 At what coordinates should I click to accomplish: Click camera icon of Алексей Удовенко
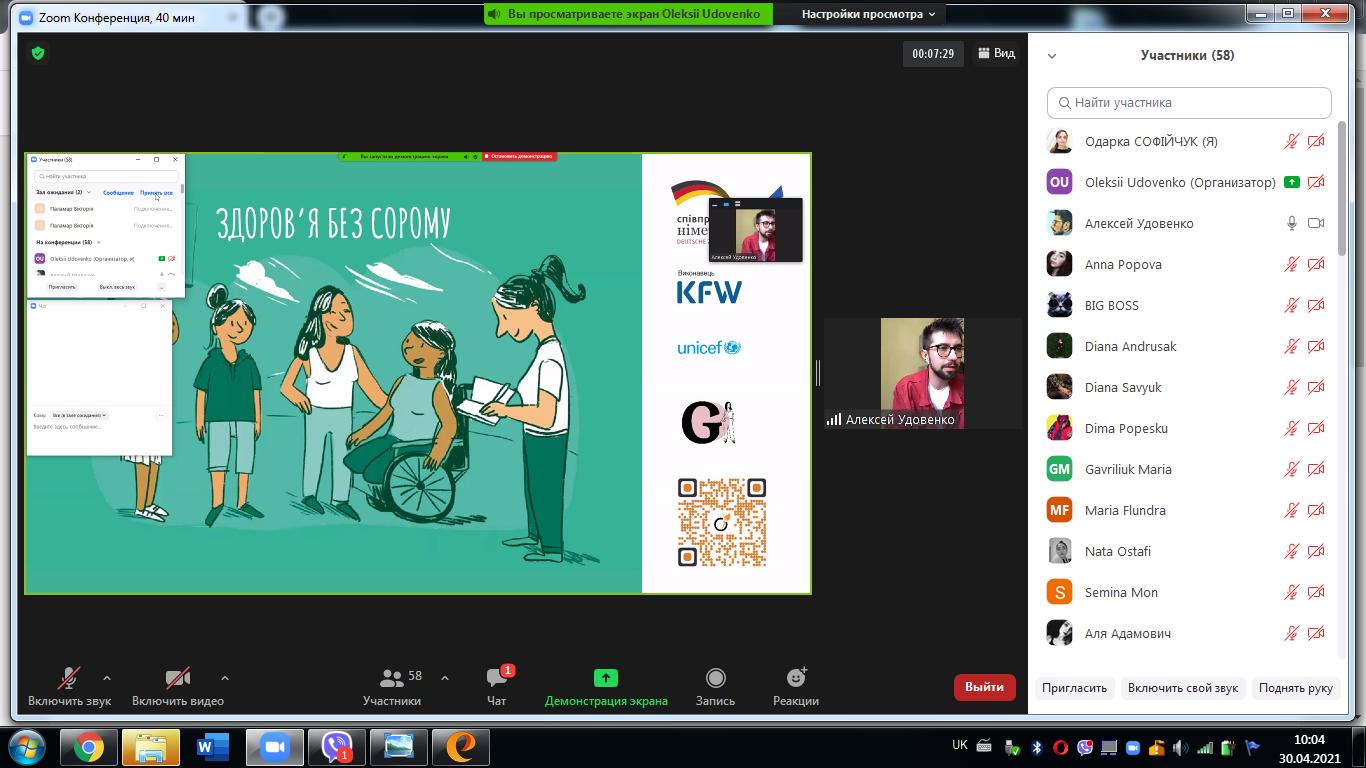(1316, 223)
